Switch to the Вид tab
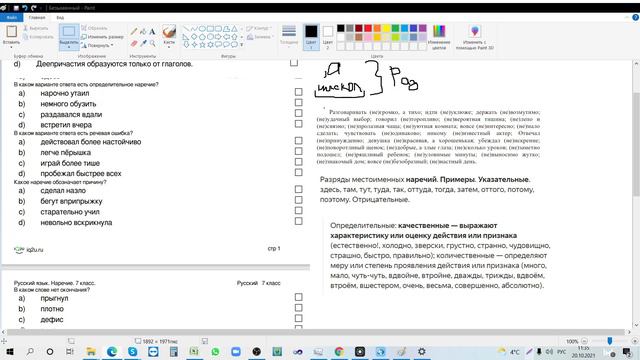640x360 pixels. pos(60,18)
